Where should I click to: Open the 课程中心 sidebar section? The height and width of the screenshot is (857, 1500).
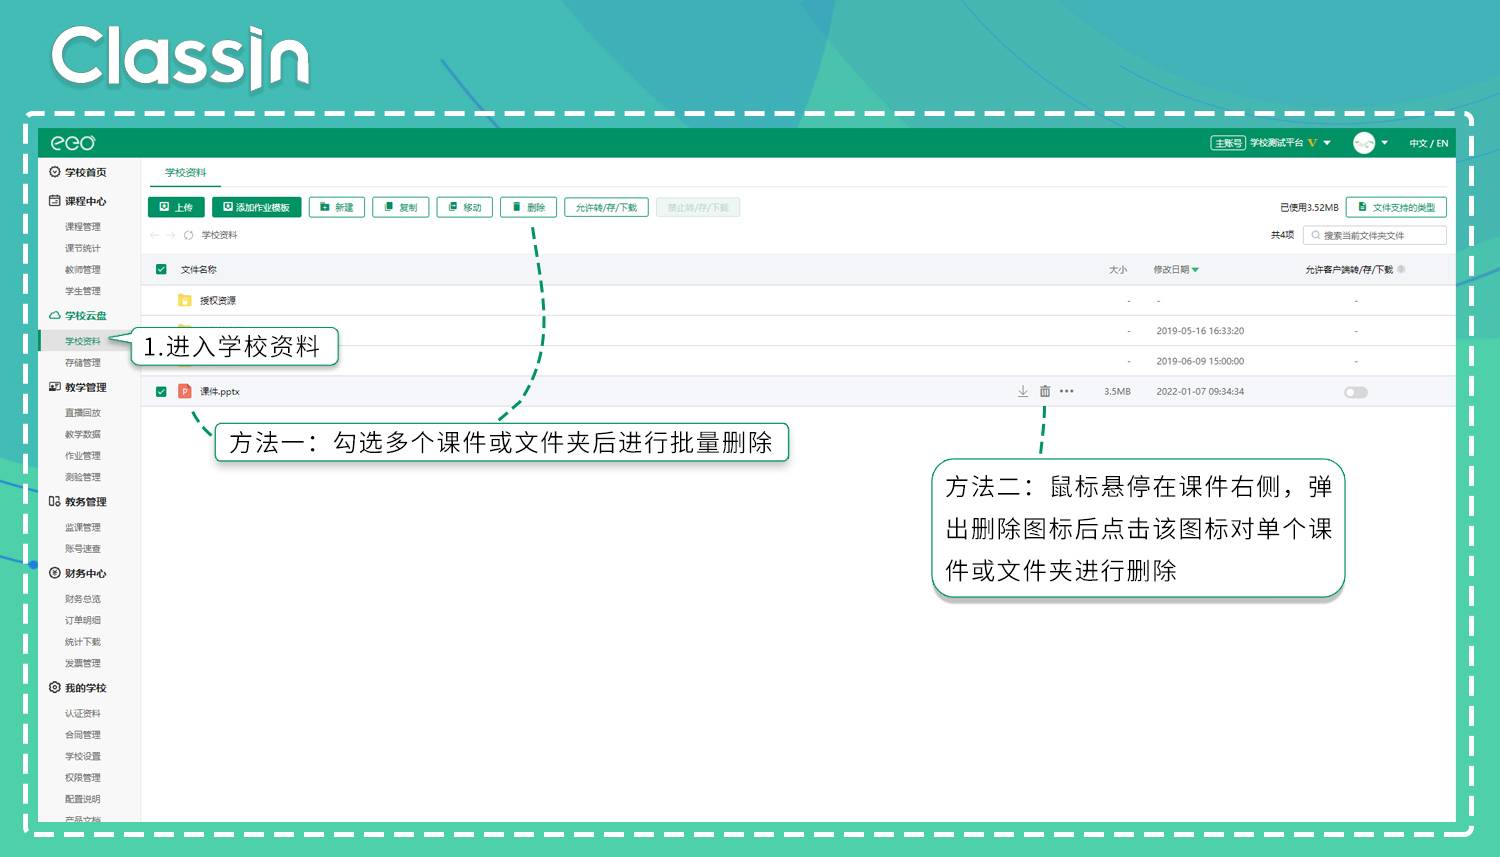pyautogui.click(x=77, y=201)
